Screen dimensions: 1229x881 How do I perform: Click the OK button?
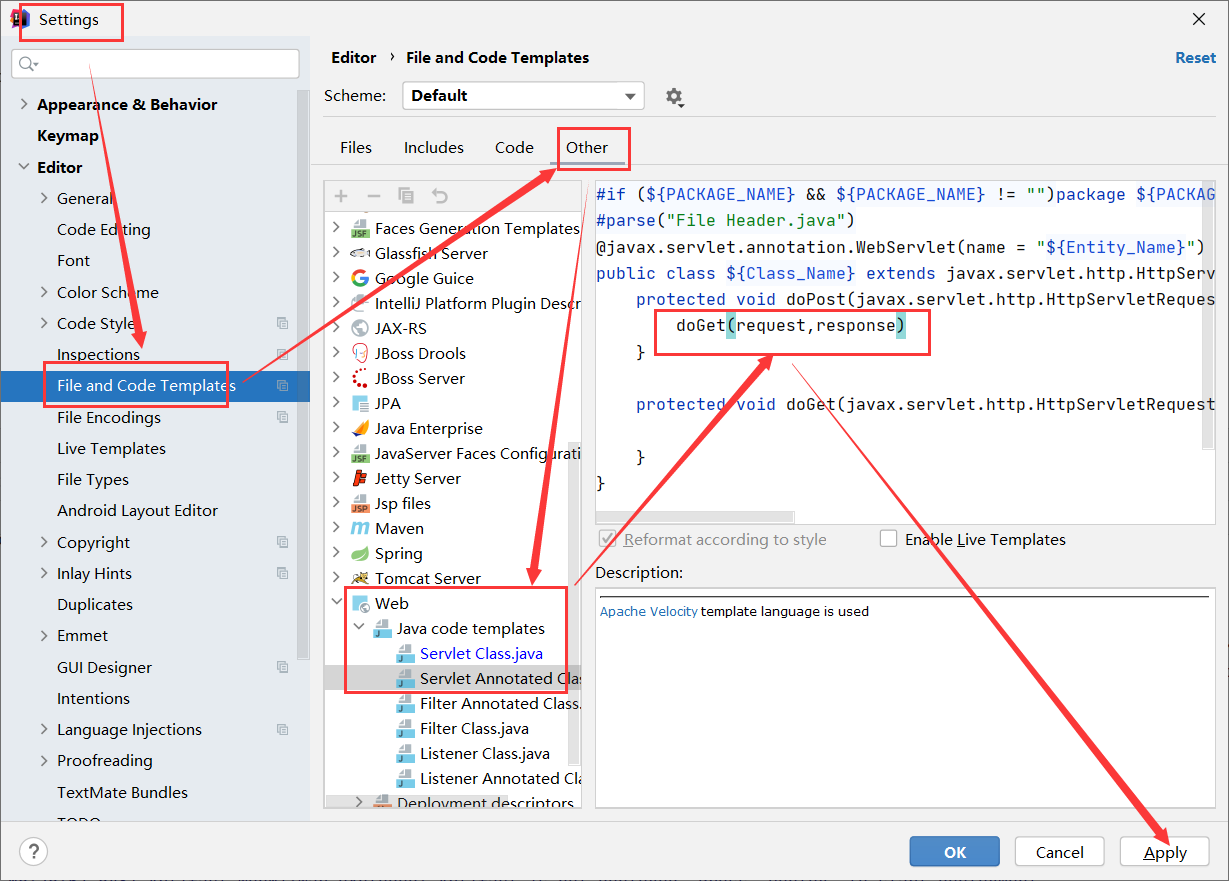pos(955,852)
